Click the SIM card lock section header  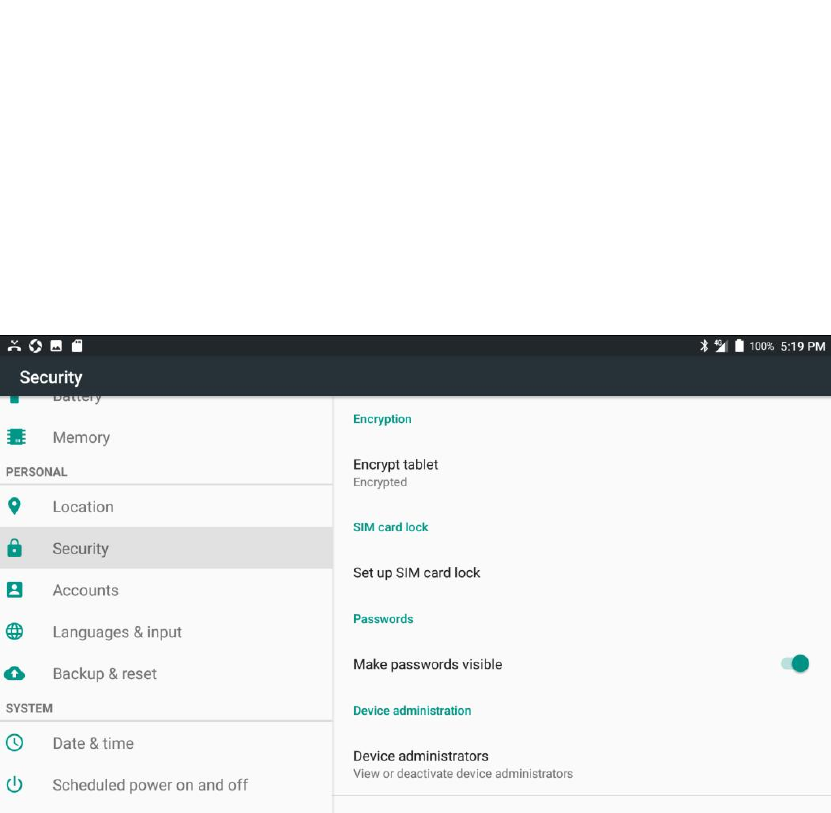point(391,527)
